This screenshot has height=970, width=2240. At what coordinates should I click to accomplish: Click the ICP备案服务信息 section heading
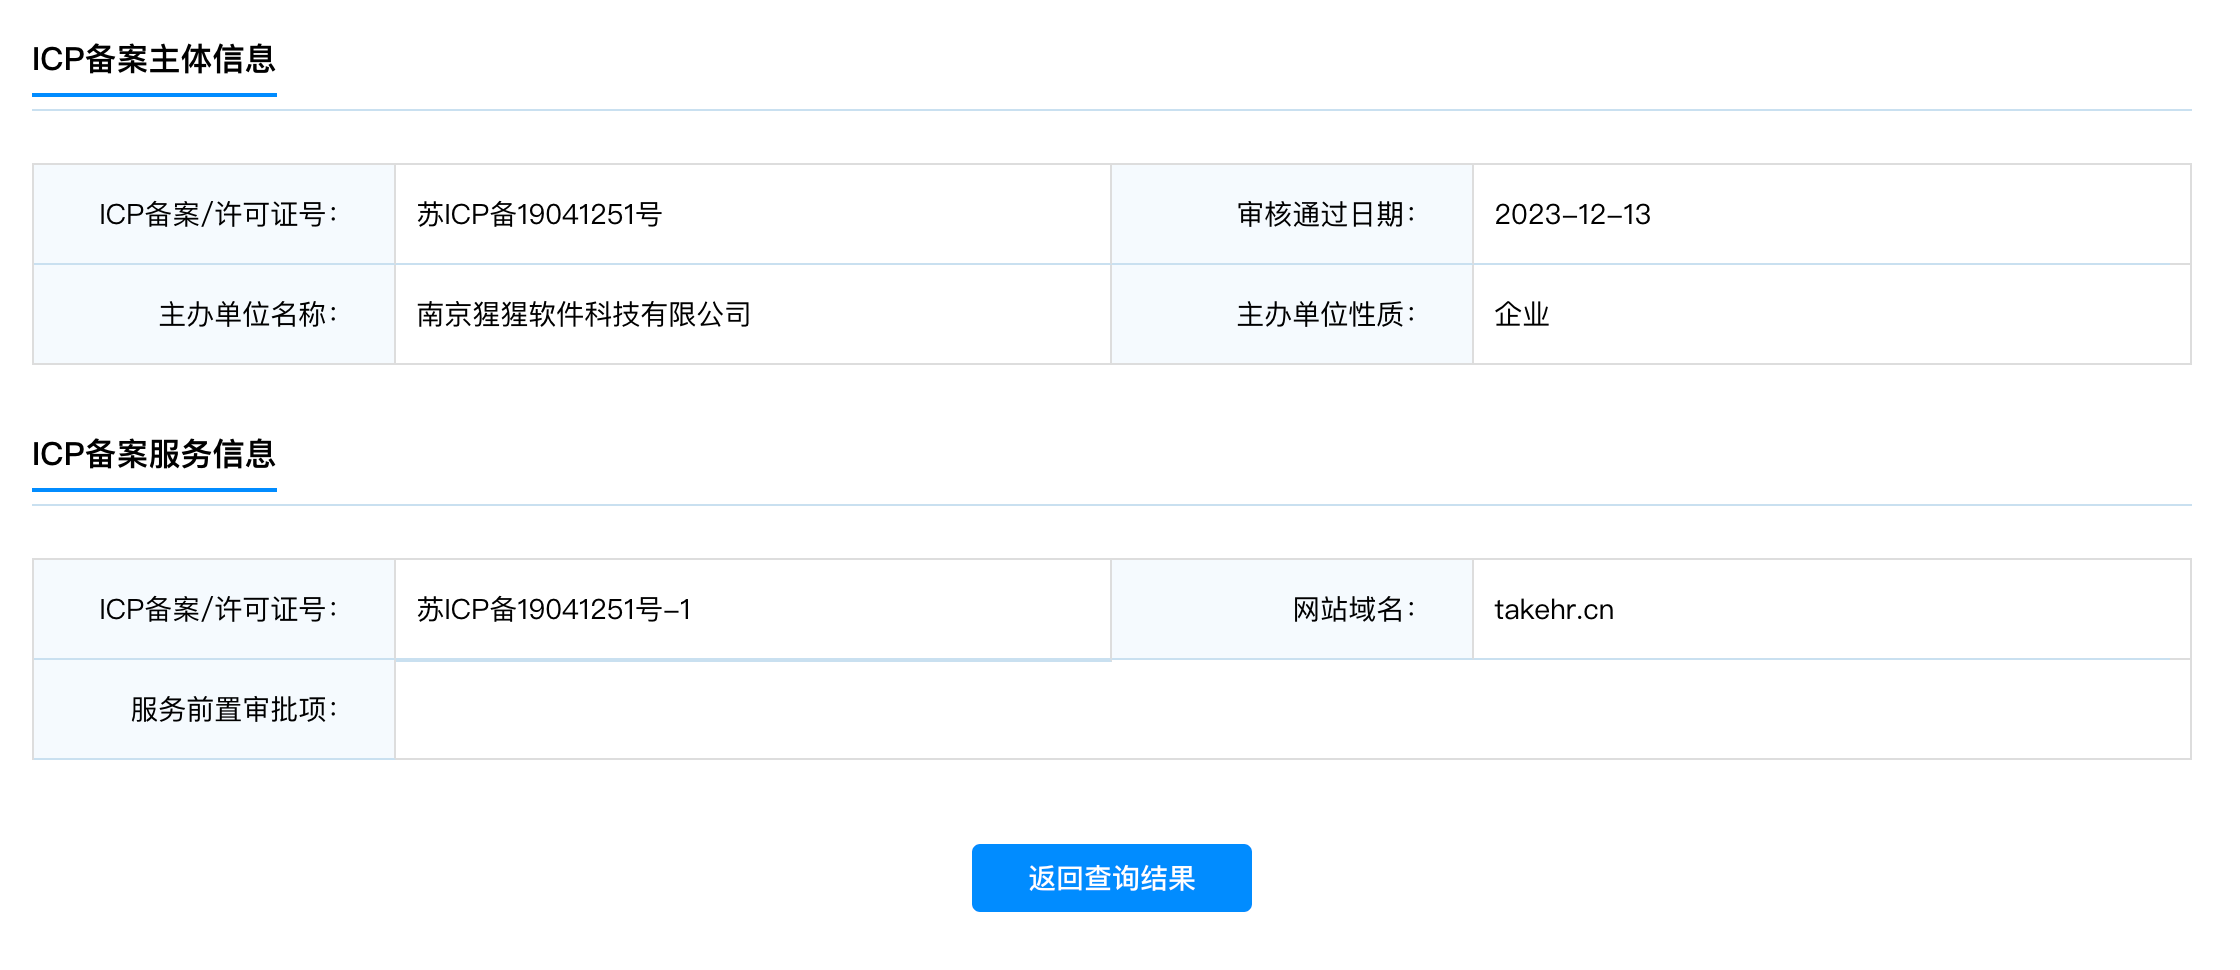tap(154, 454)
